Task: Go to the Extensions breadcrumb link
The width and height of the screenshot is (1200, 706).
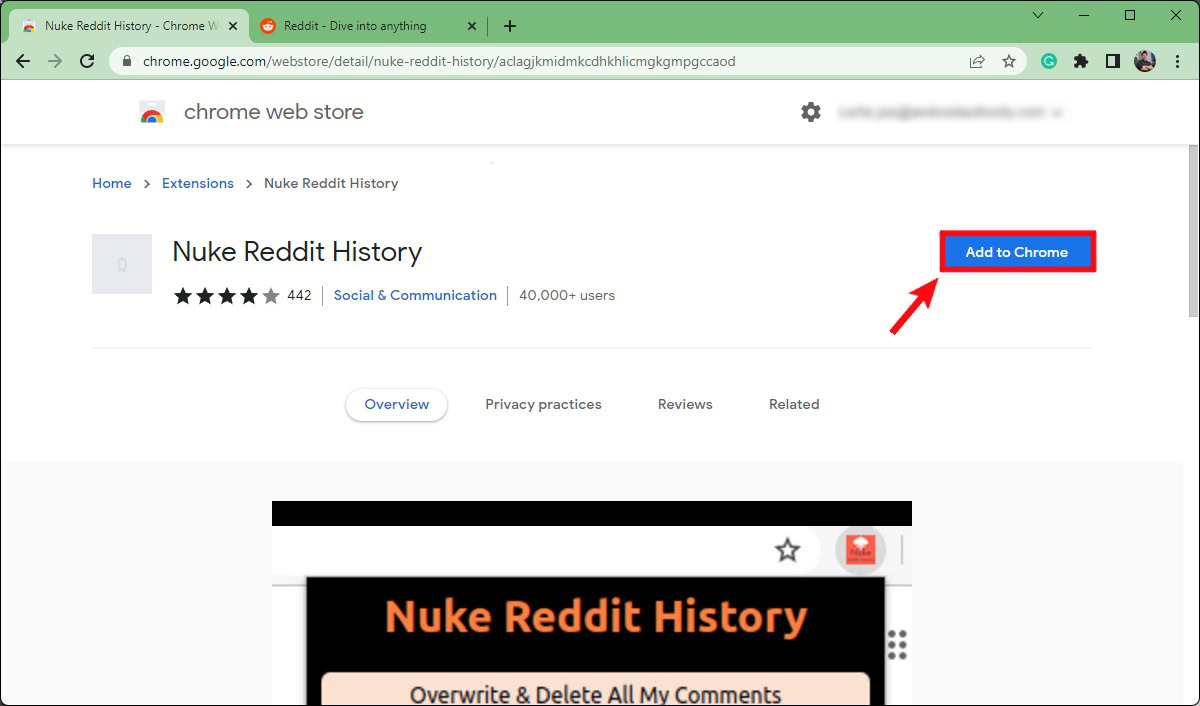Action: [x=198, y=183]
